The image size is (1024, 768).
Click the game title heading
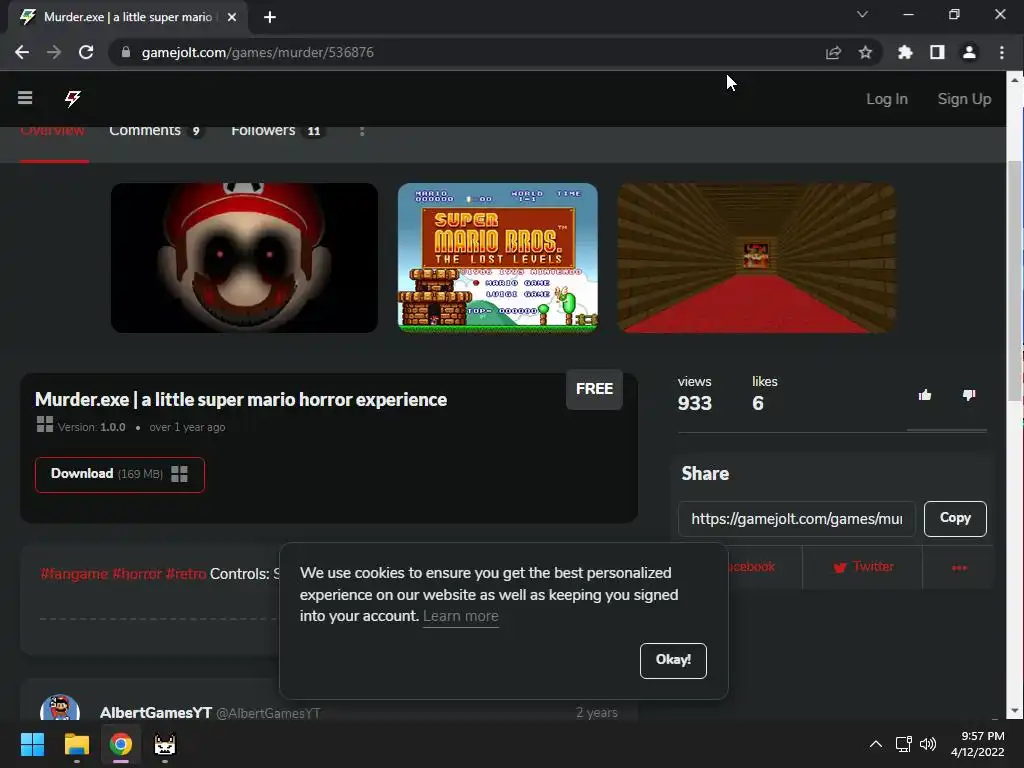click(x=241, y=400)
